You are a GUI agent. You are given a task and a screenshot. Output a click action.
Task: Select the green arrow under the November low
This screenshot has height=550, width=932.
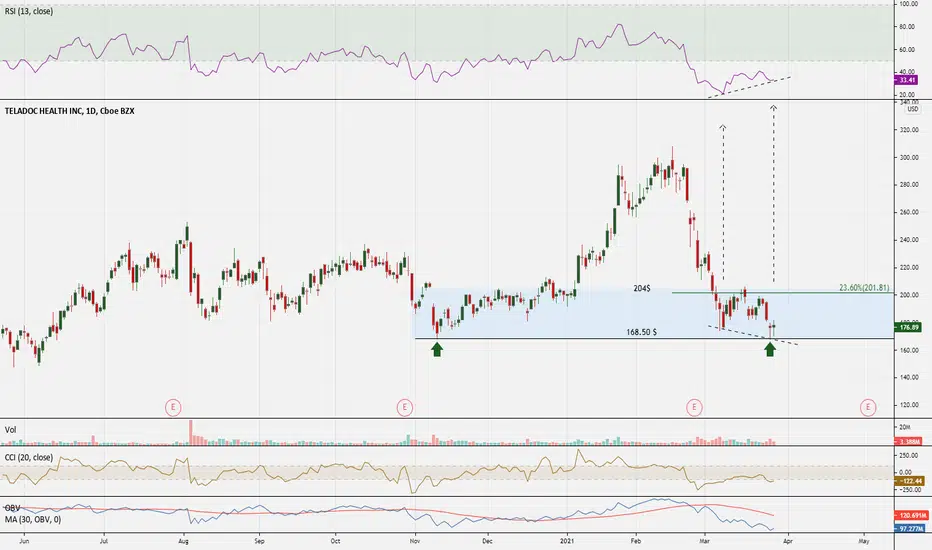pyautogui.click(x=437, y=349)
